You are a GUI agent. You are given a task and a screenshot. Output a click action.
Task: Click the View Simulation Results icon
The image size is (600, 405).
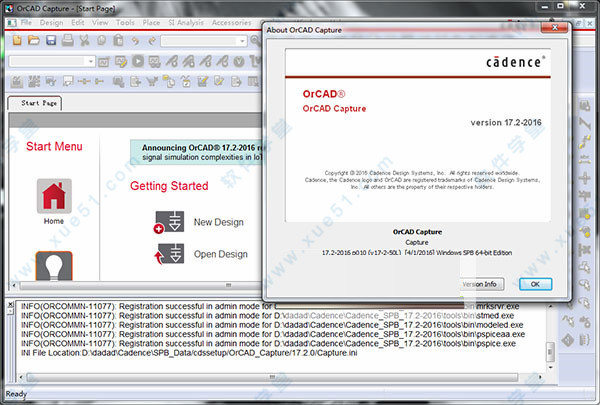[155, 62]
